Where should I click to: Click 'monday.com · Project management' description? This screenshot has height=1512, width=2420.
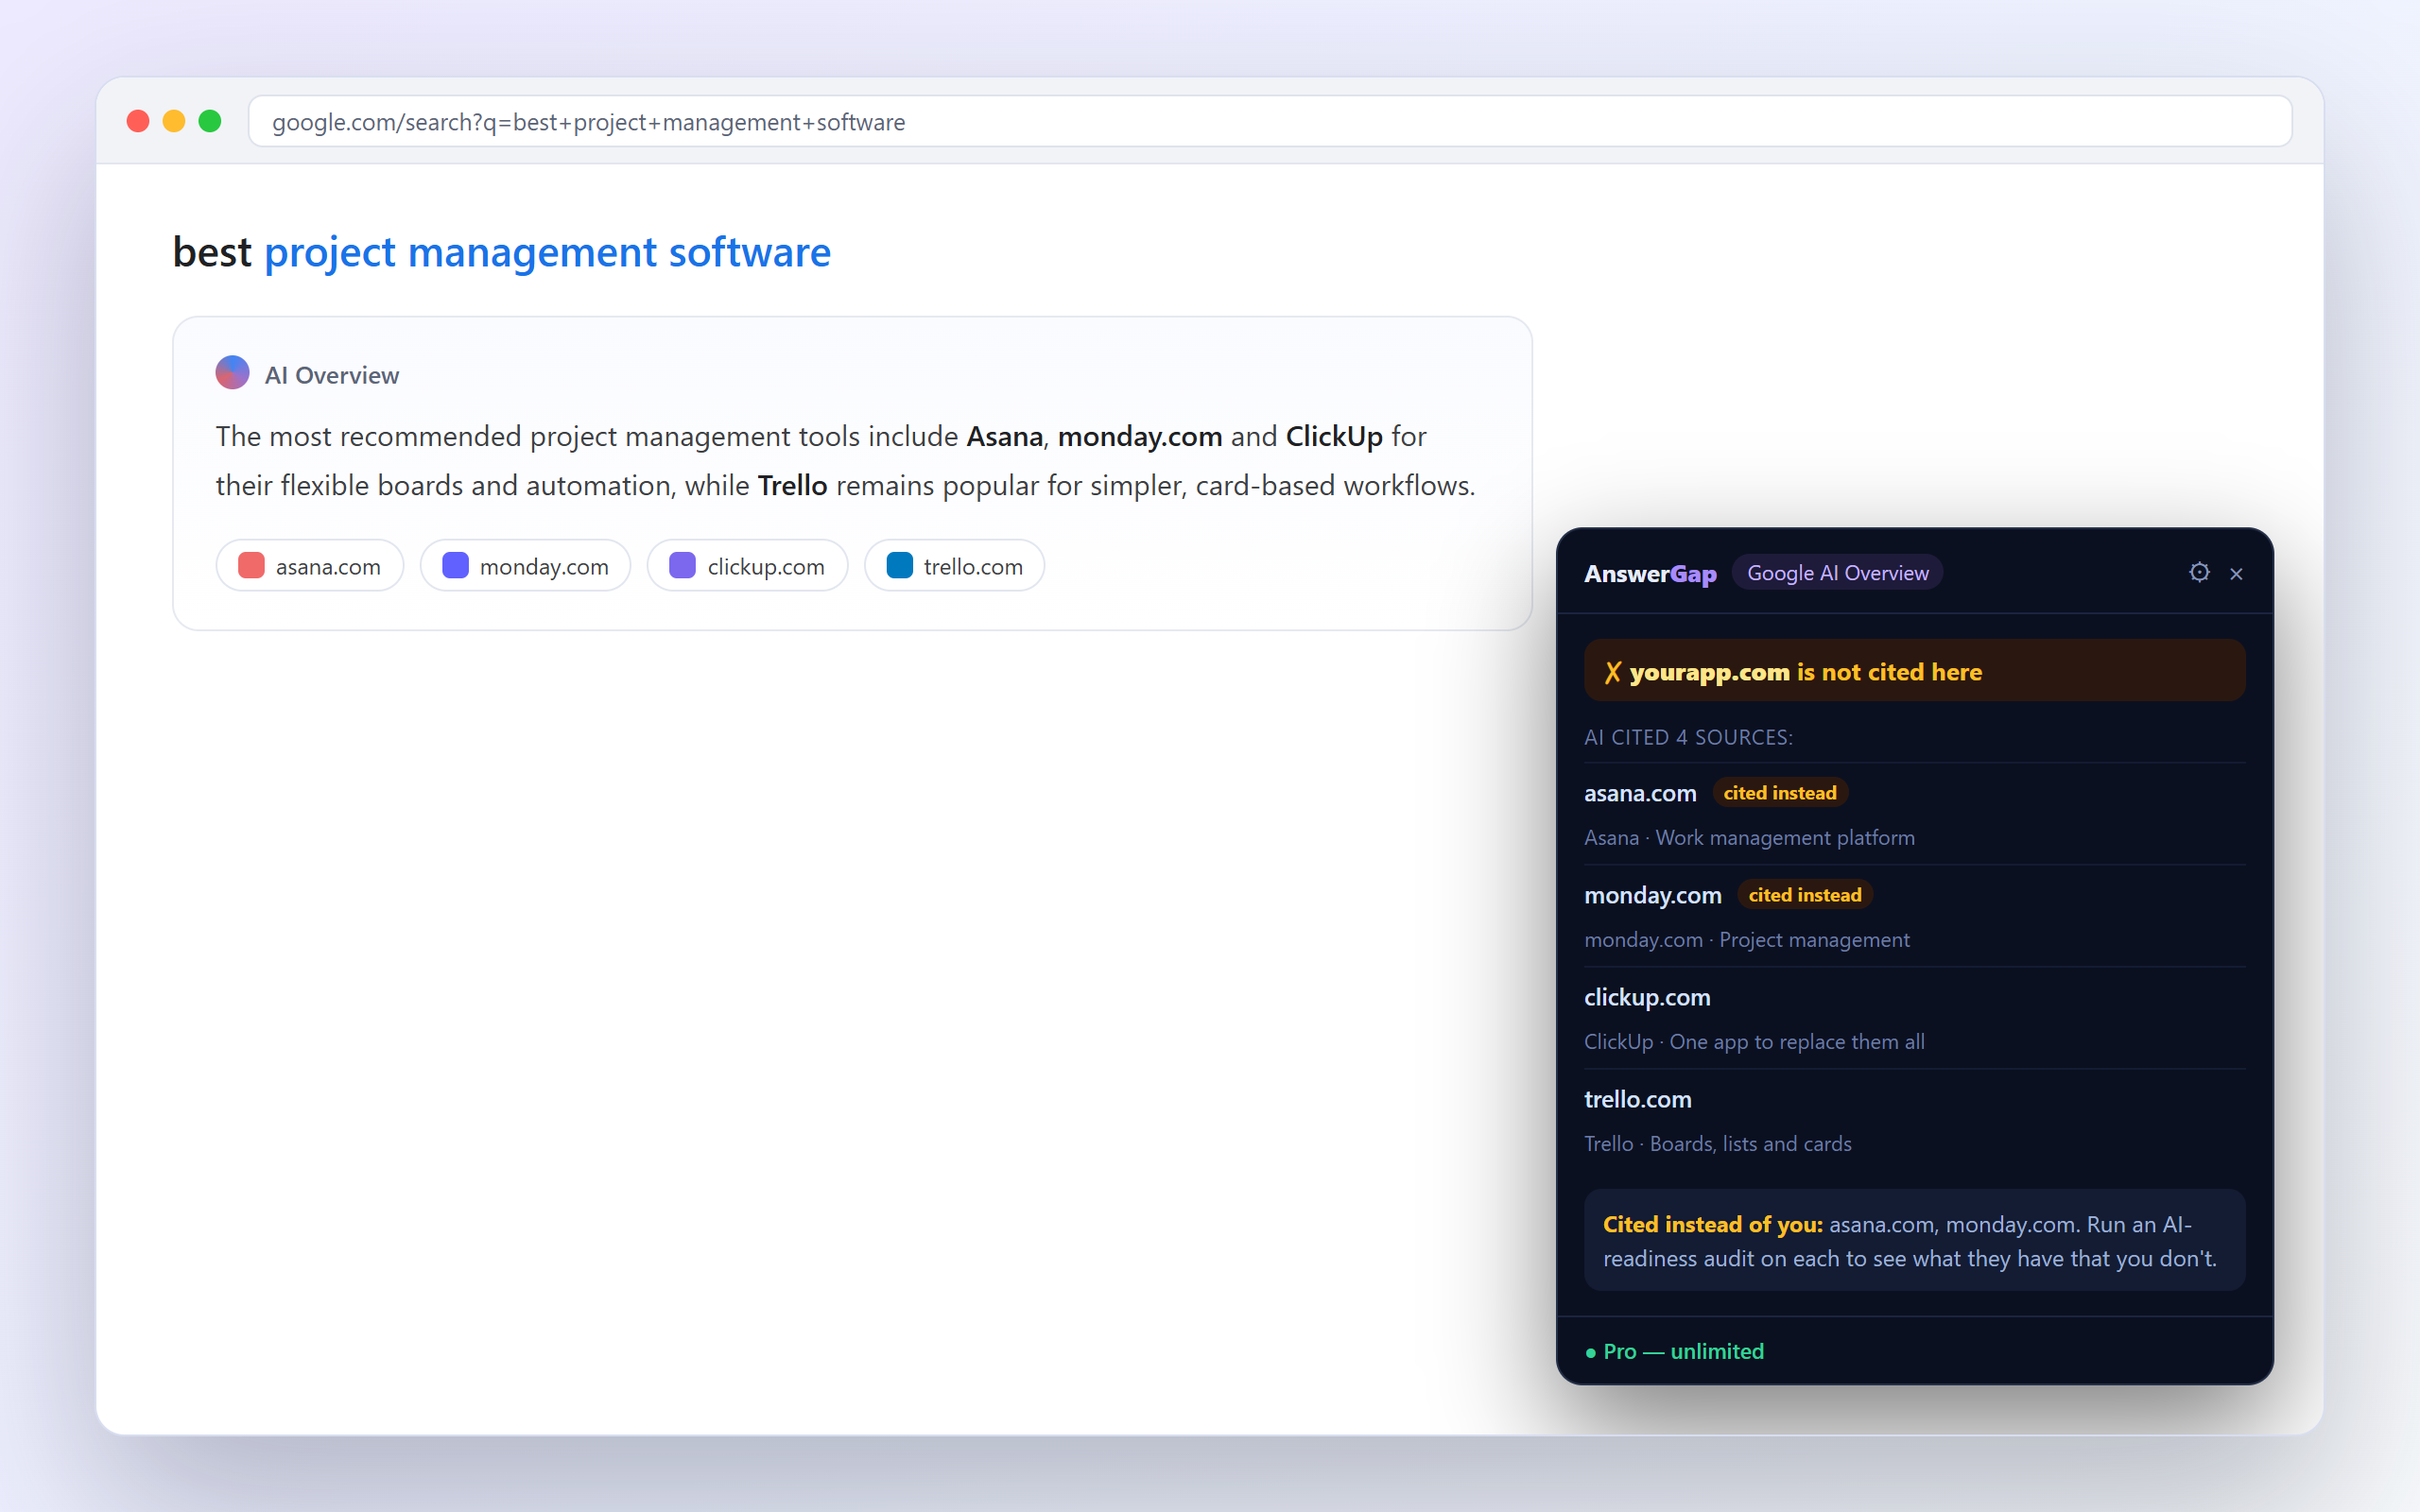click(1746, 940)
